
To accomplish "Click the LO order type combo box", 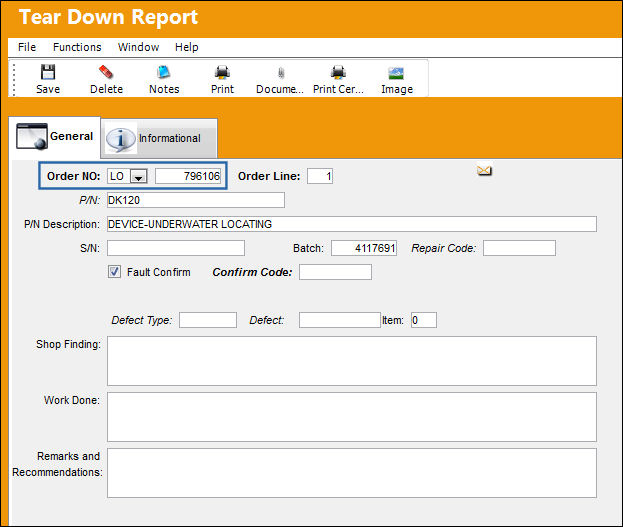I will [127, 176].
